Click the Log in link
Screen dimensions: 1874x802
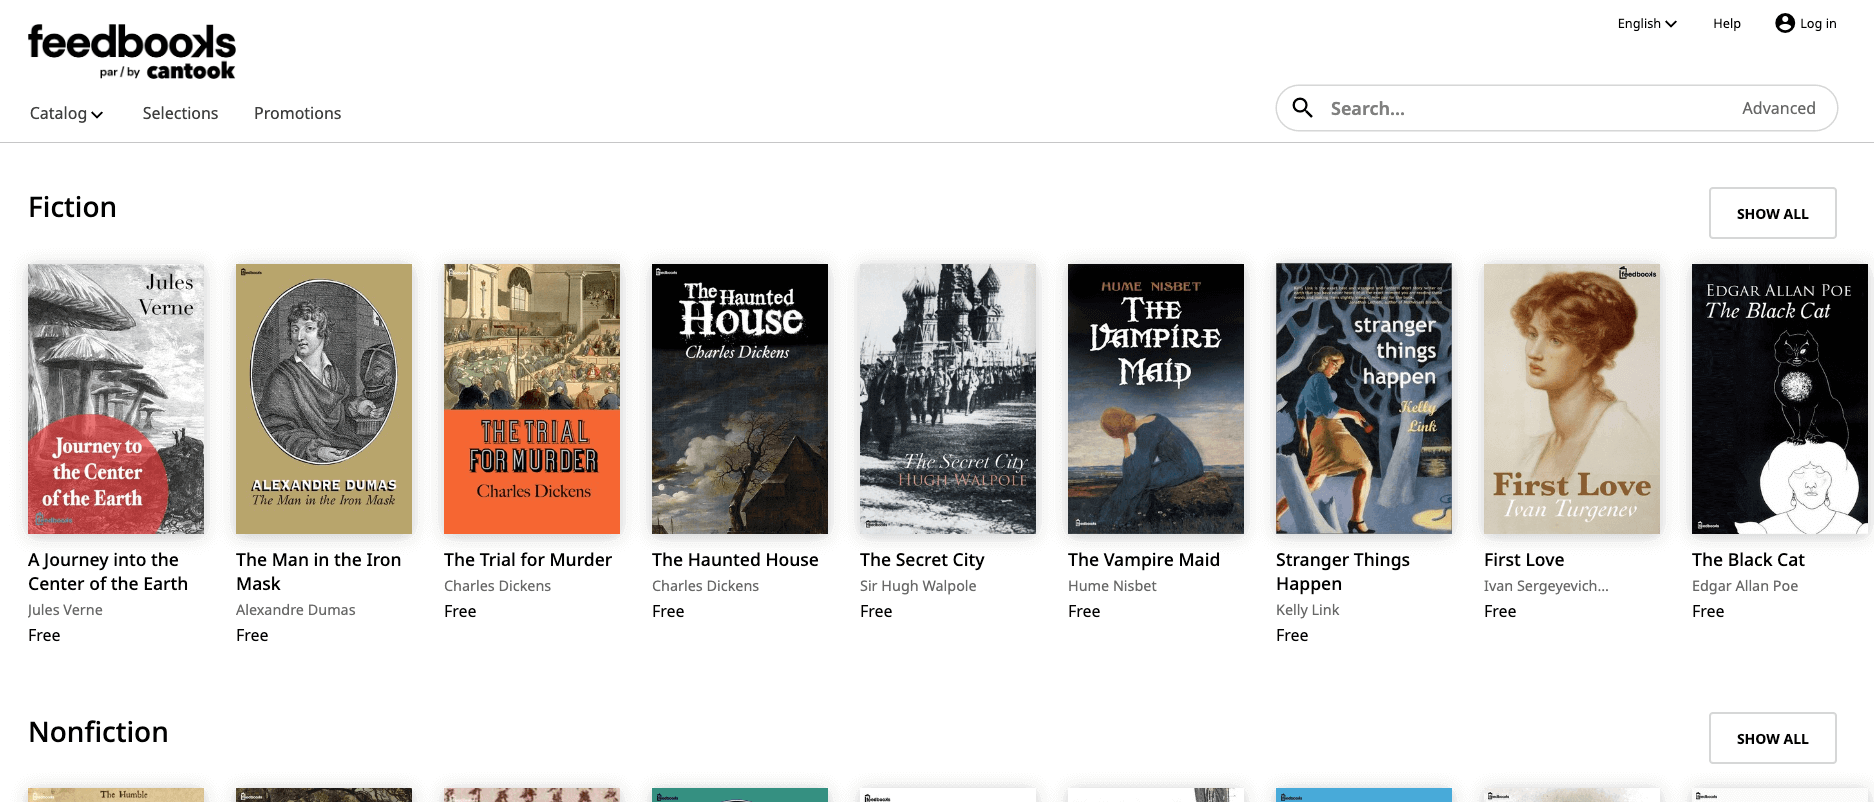[1818, 24]
